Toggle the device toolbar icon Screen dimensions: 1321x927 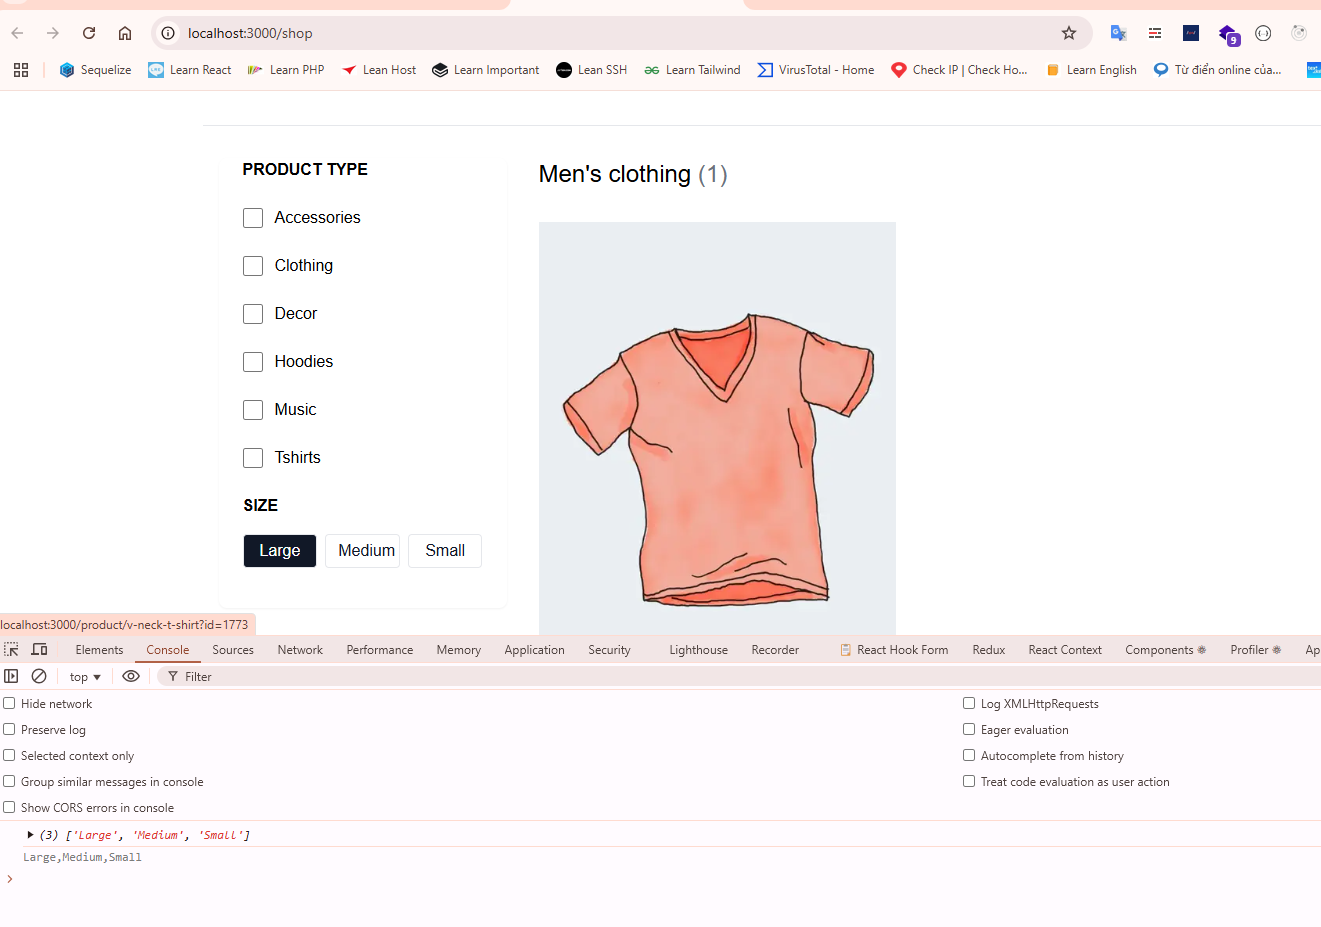click(40, 650)
